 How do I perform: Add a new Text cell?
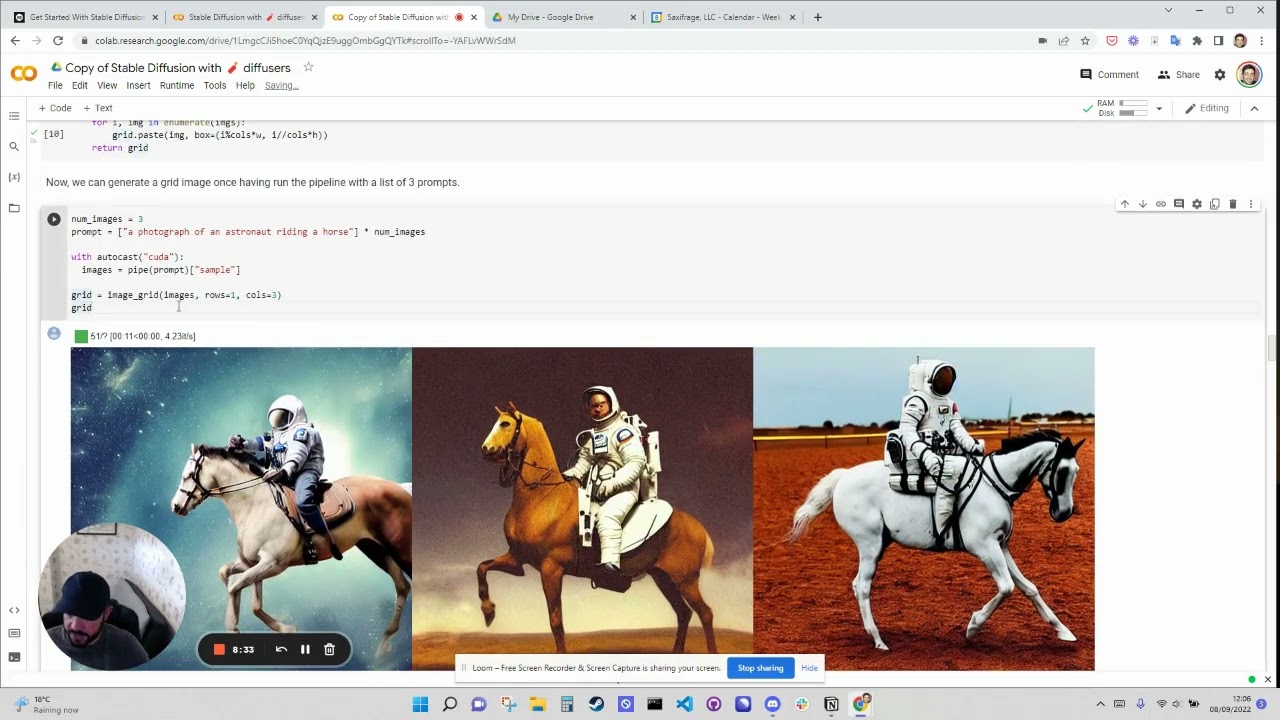coord(98,108)
